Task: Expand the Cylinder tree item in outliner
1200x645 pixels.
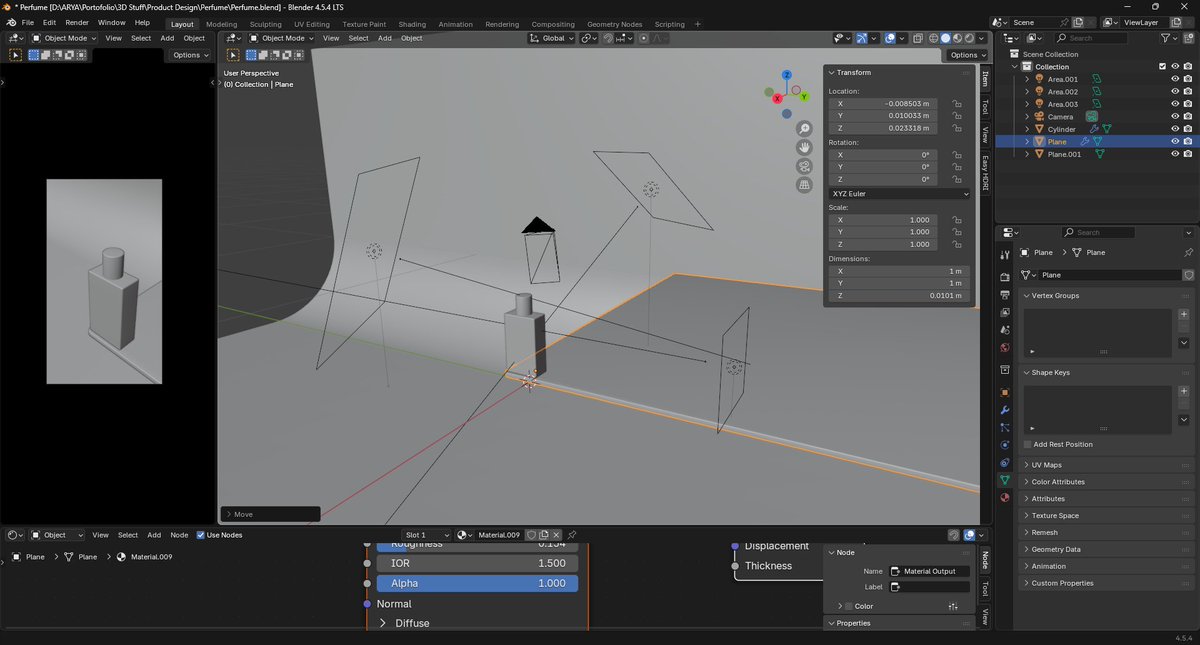Action: [1027, 129]
